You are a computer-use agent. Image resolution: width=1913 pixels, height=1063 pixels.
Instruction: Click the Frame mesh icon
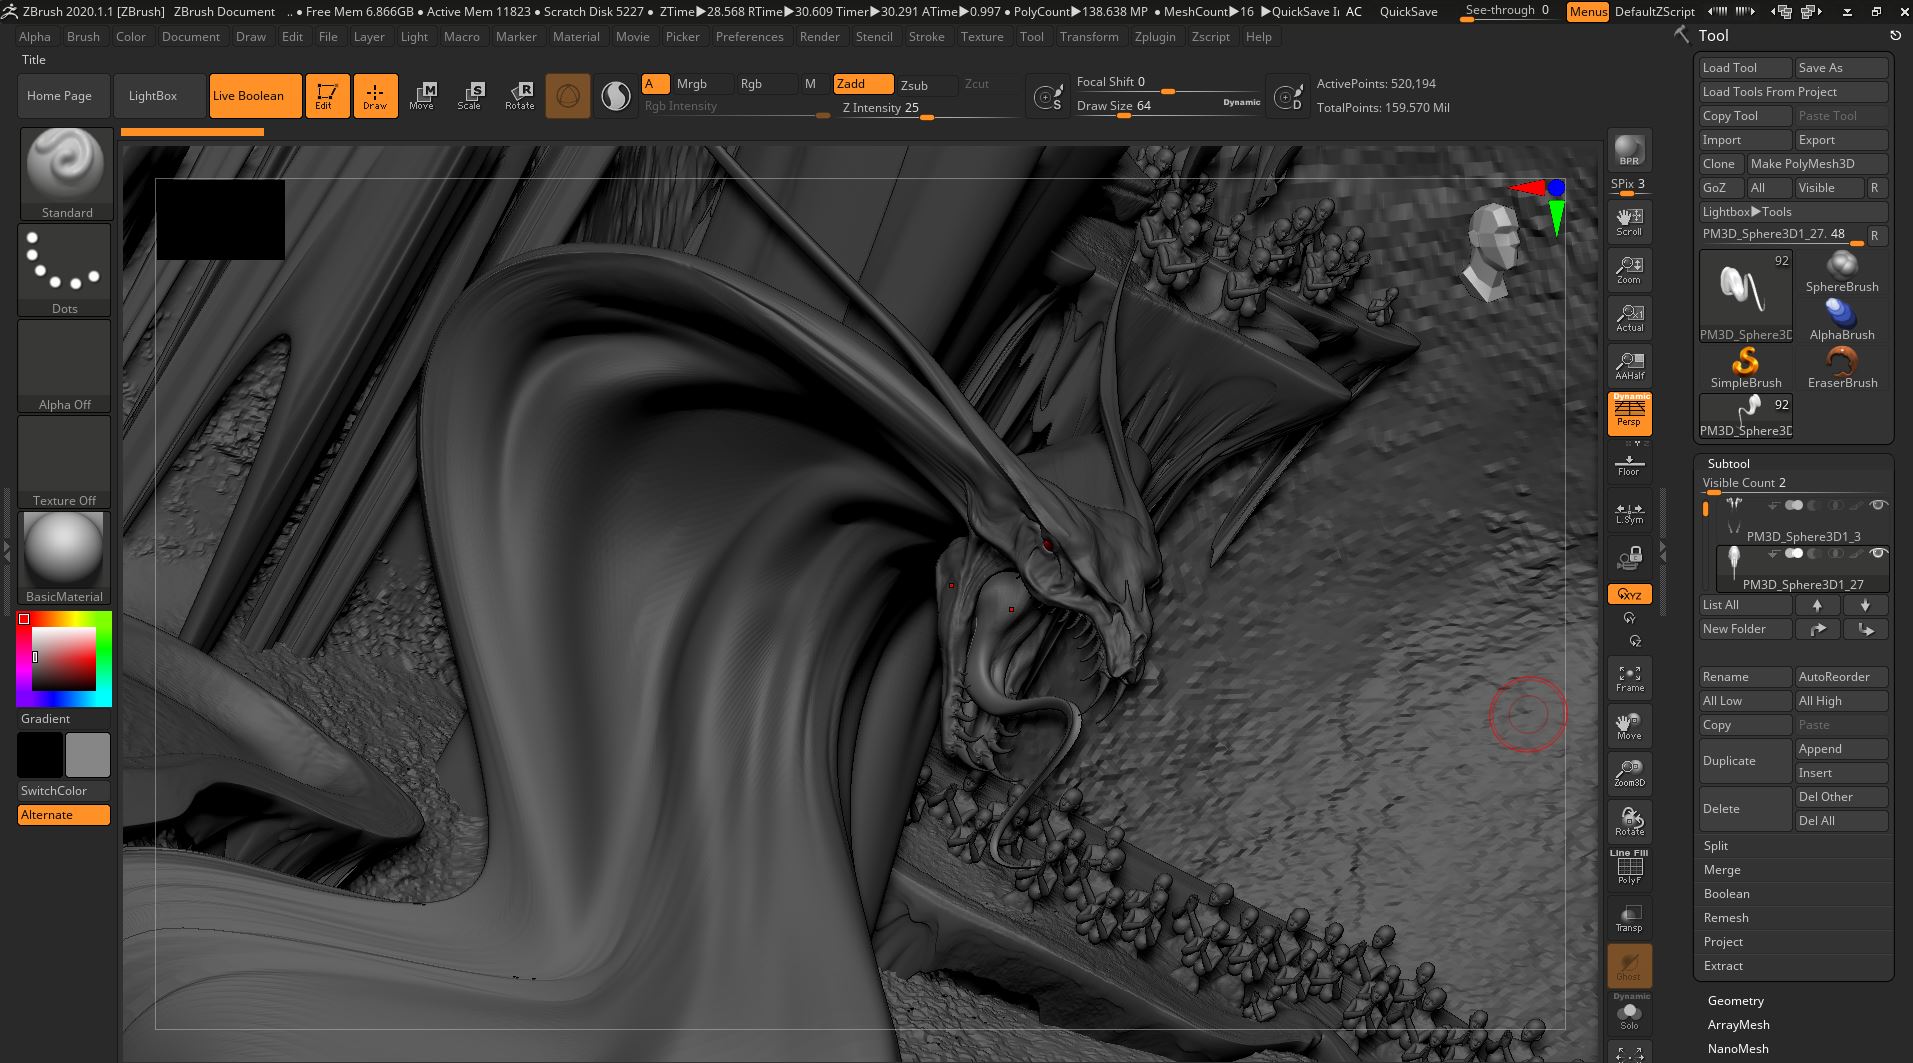pyautogui.click(x=1629, y=678)
